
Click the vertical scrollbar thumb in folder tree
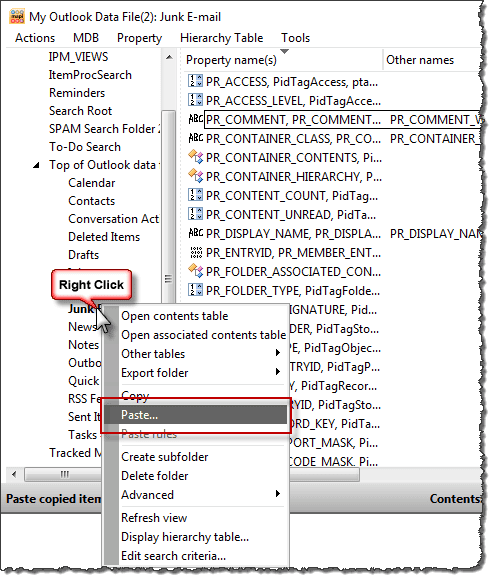click(169, 278)
